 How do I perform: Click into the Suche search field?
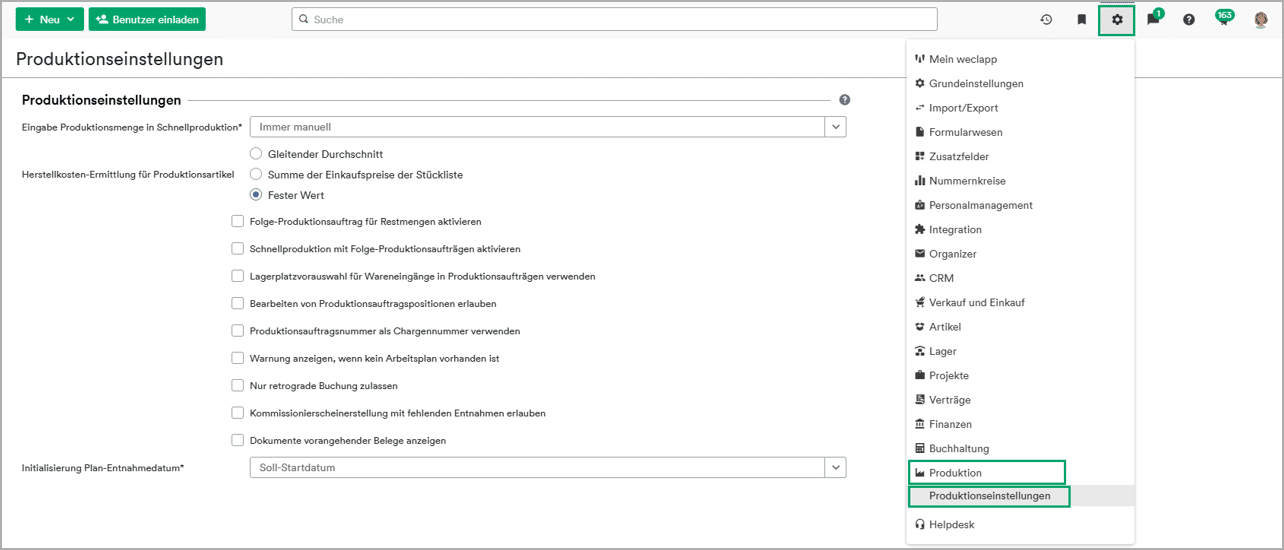coord(615,20)
